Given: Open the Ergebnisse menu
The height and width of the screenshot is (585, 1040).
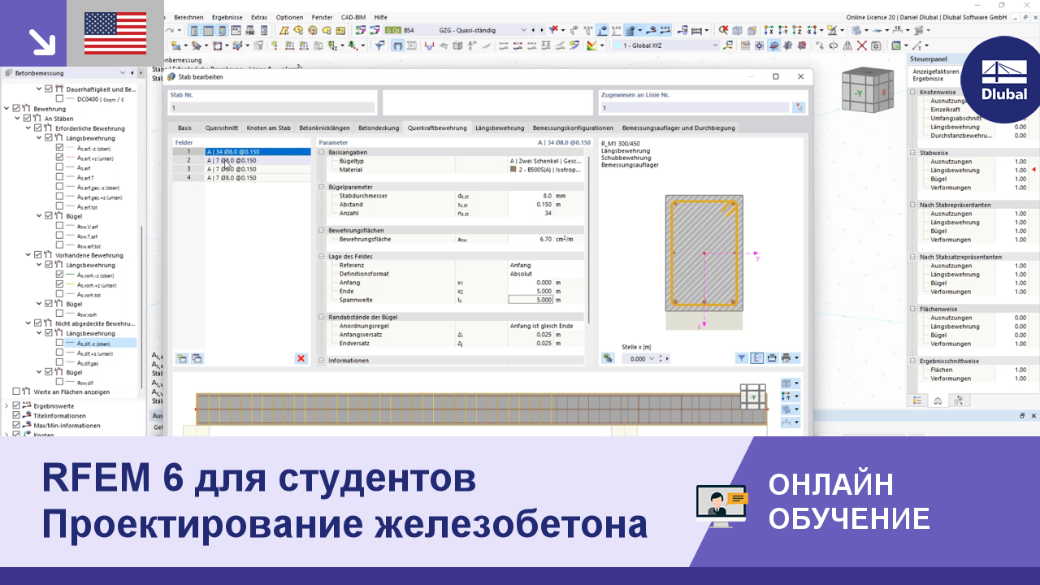Looking at the screenshot, I should 227,17.
